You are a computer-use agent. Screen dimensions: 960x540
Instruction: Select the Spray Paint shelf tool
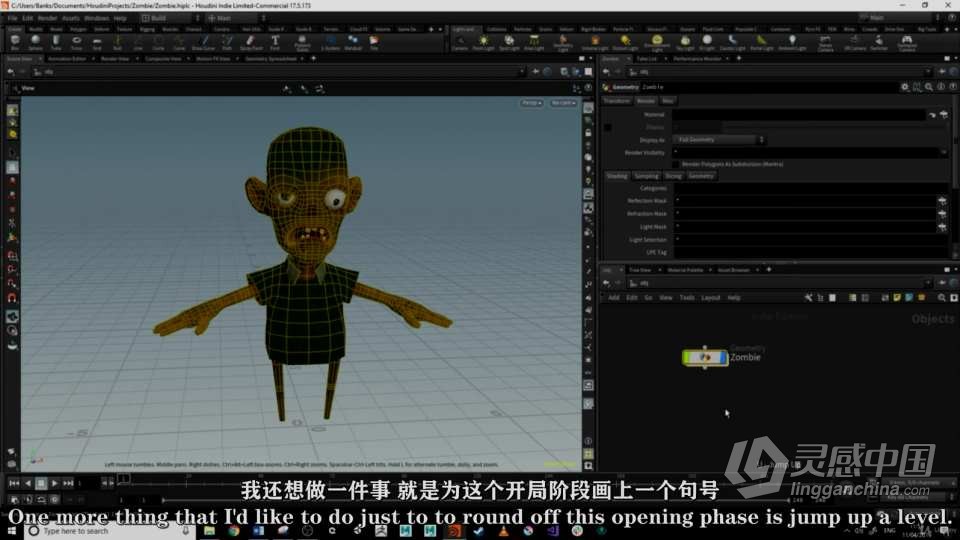(x=251, y=42)
